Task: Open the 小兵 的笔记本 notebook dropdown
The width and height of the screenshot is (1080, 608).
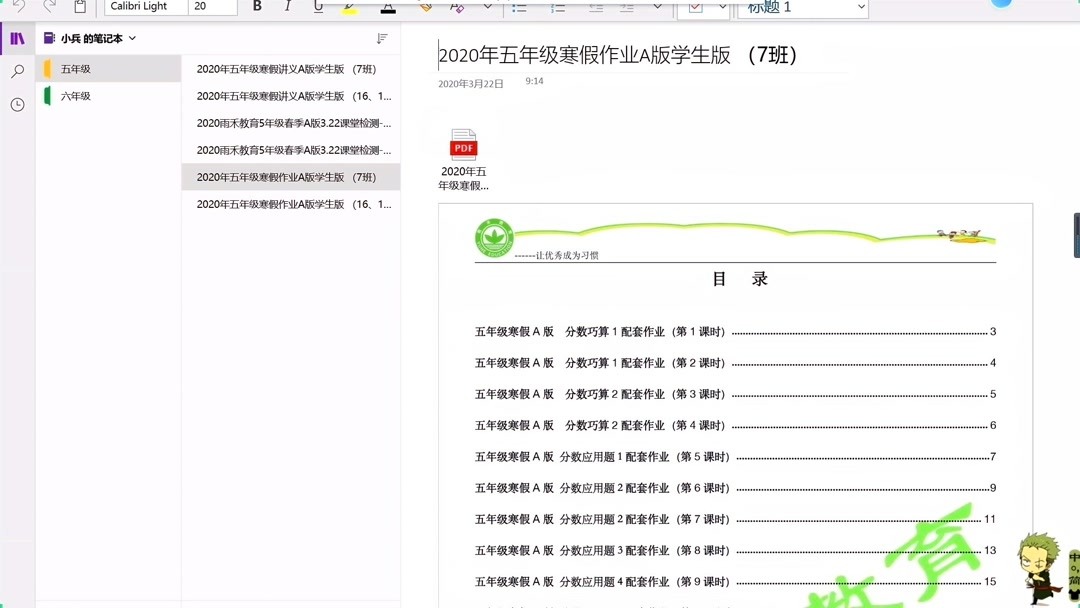Action: [x=96, y=38]
